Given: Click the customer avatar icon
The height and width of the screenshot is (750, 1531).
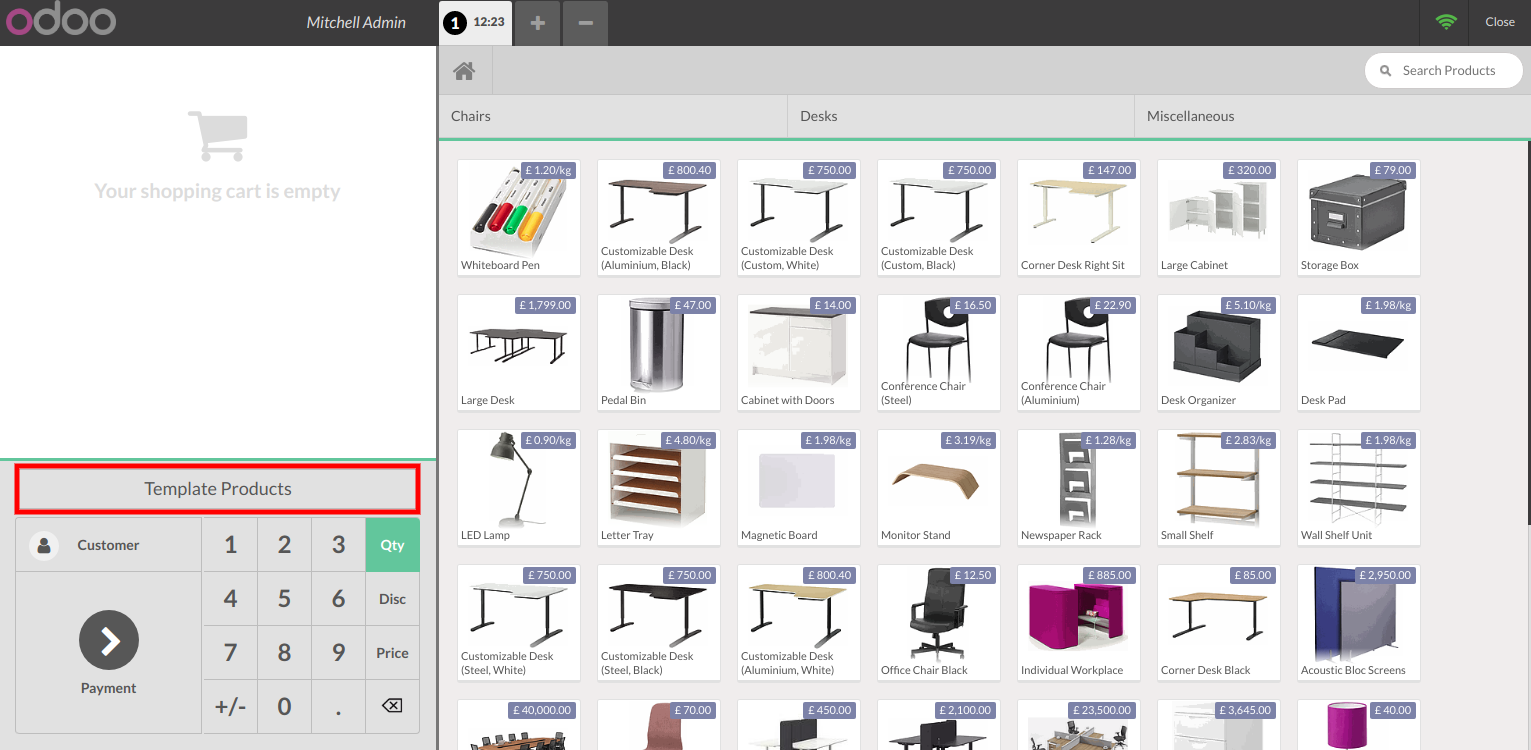Looking at the screenshot, I should tap(44, 545).
